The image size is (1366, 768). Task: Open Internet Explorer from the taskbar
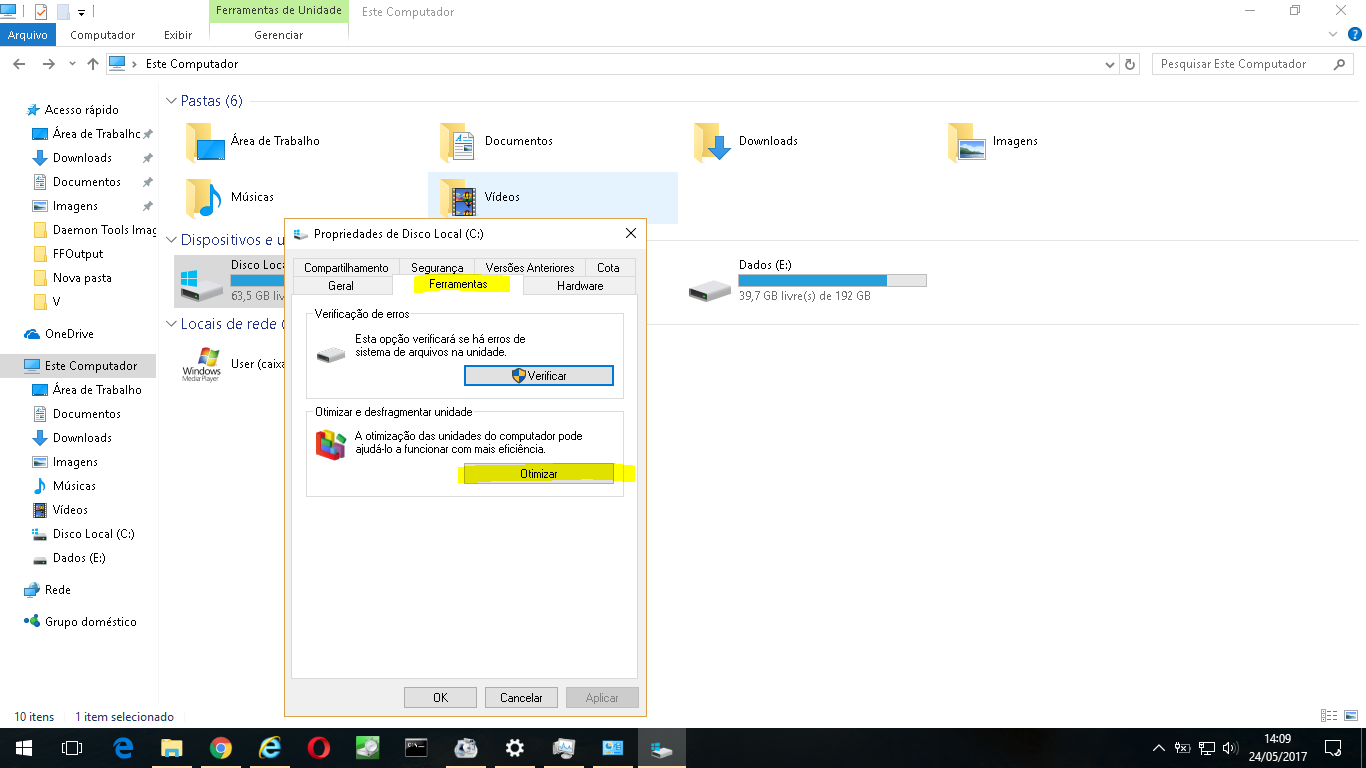click(x=270, y=748)
